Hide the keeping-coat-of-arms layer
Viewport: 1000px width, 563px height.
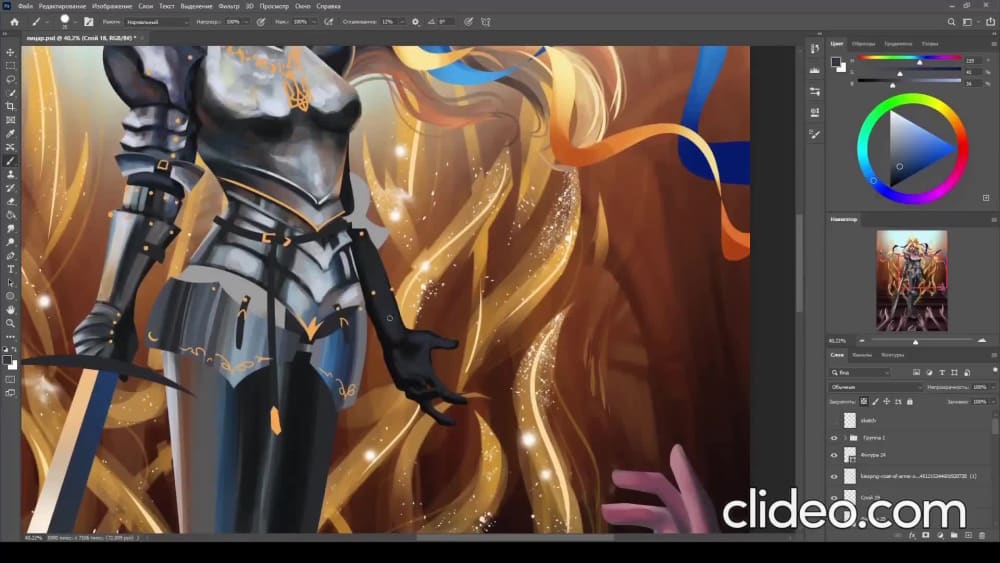[x=834, y=476]
